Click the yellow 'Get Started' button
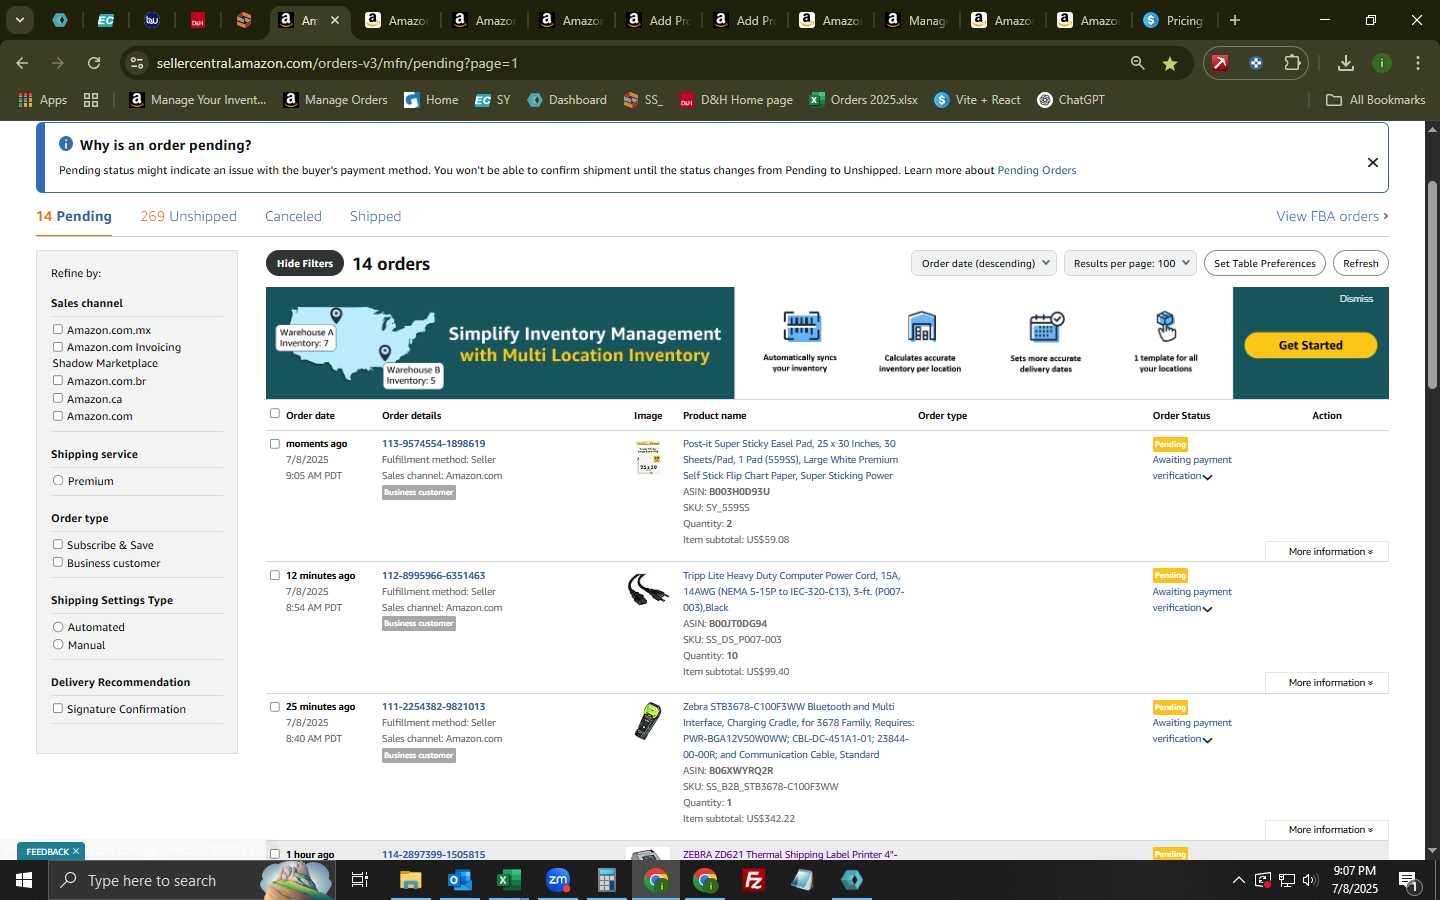Image resolution: width=1440 pixels, height=900 pixels. [x=1310, y=345]
